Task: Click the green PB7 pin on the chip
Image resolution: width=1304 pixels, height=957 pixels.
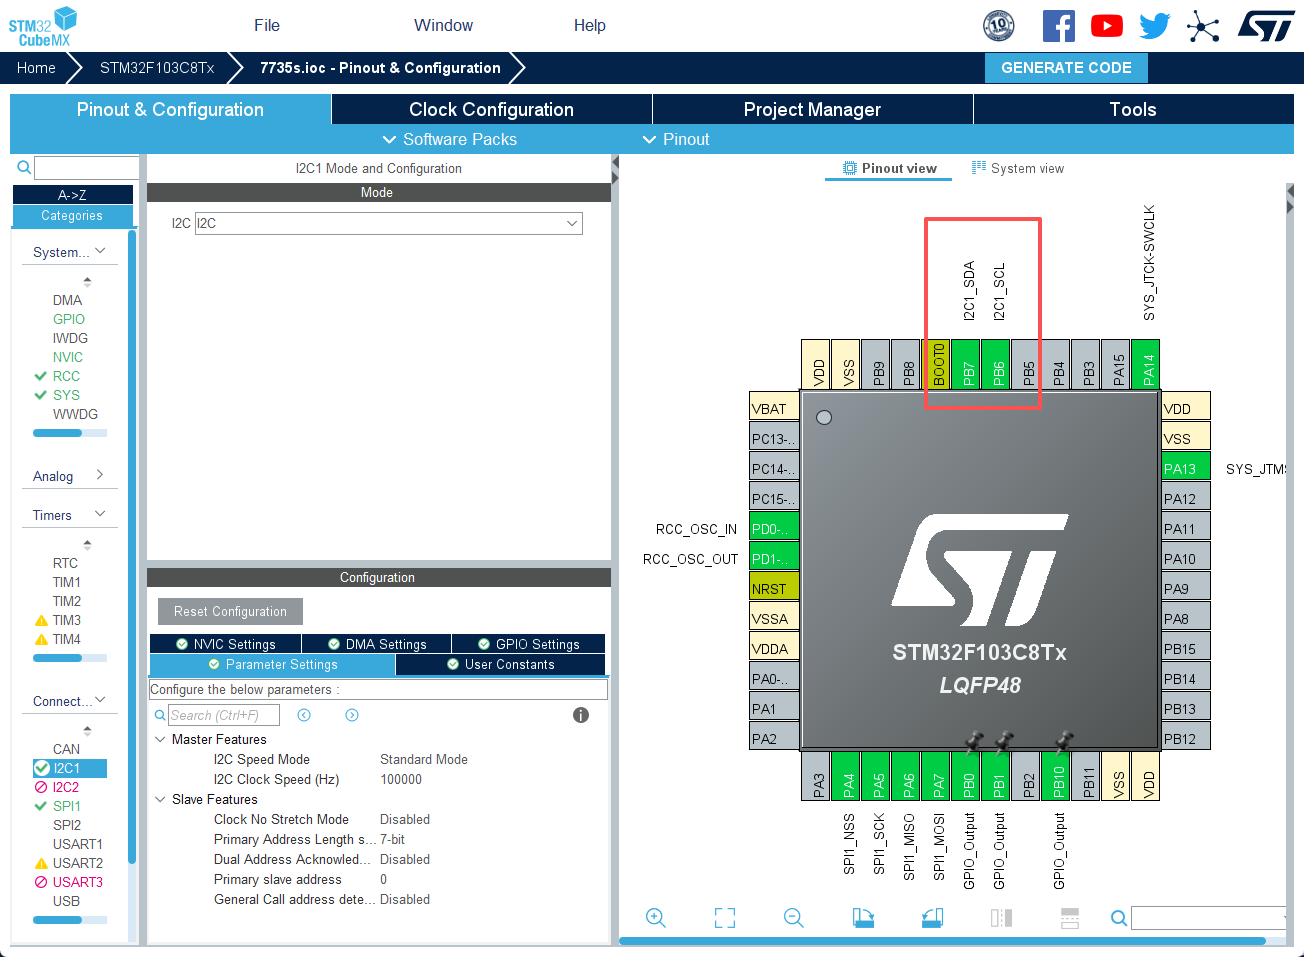Action: [x=966, y=365]
